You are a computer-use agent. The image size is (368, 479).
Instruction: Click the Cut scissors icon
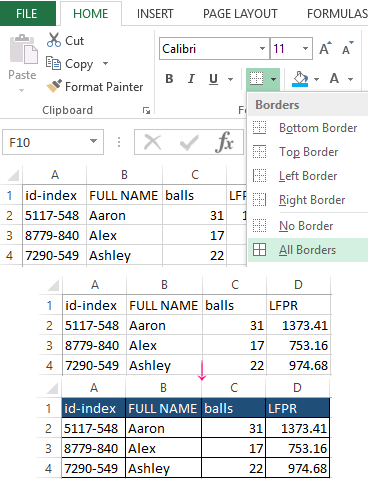54,40
